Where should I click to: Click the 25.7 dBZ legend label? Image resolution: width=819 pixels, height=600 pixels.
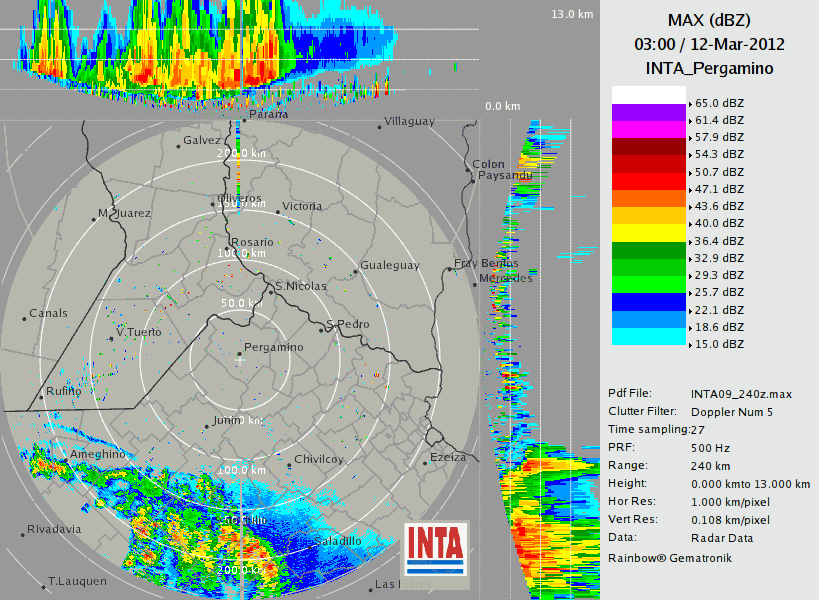coord(719,292)
